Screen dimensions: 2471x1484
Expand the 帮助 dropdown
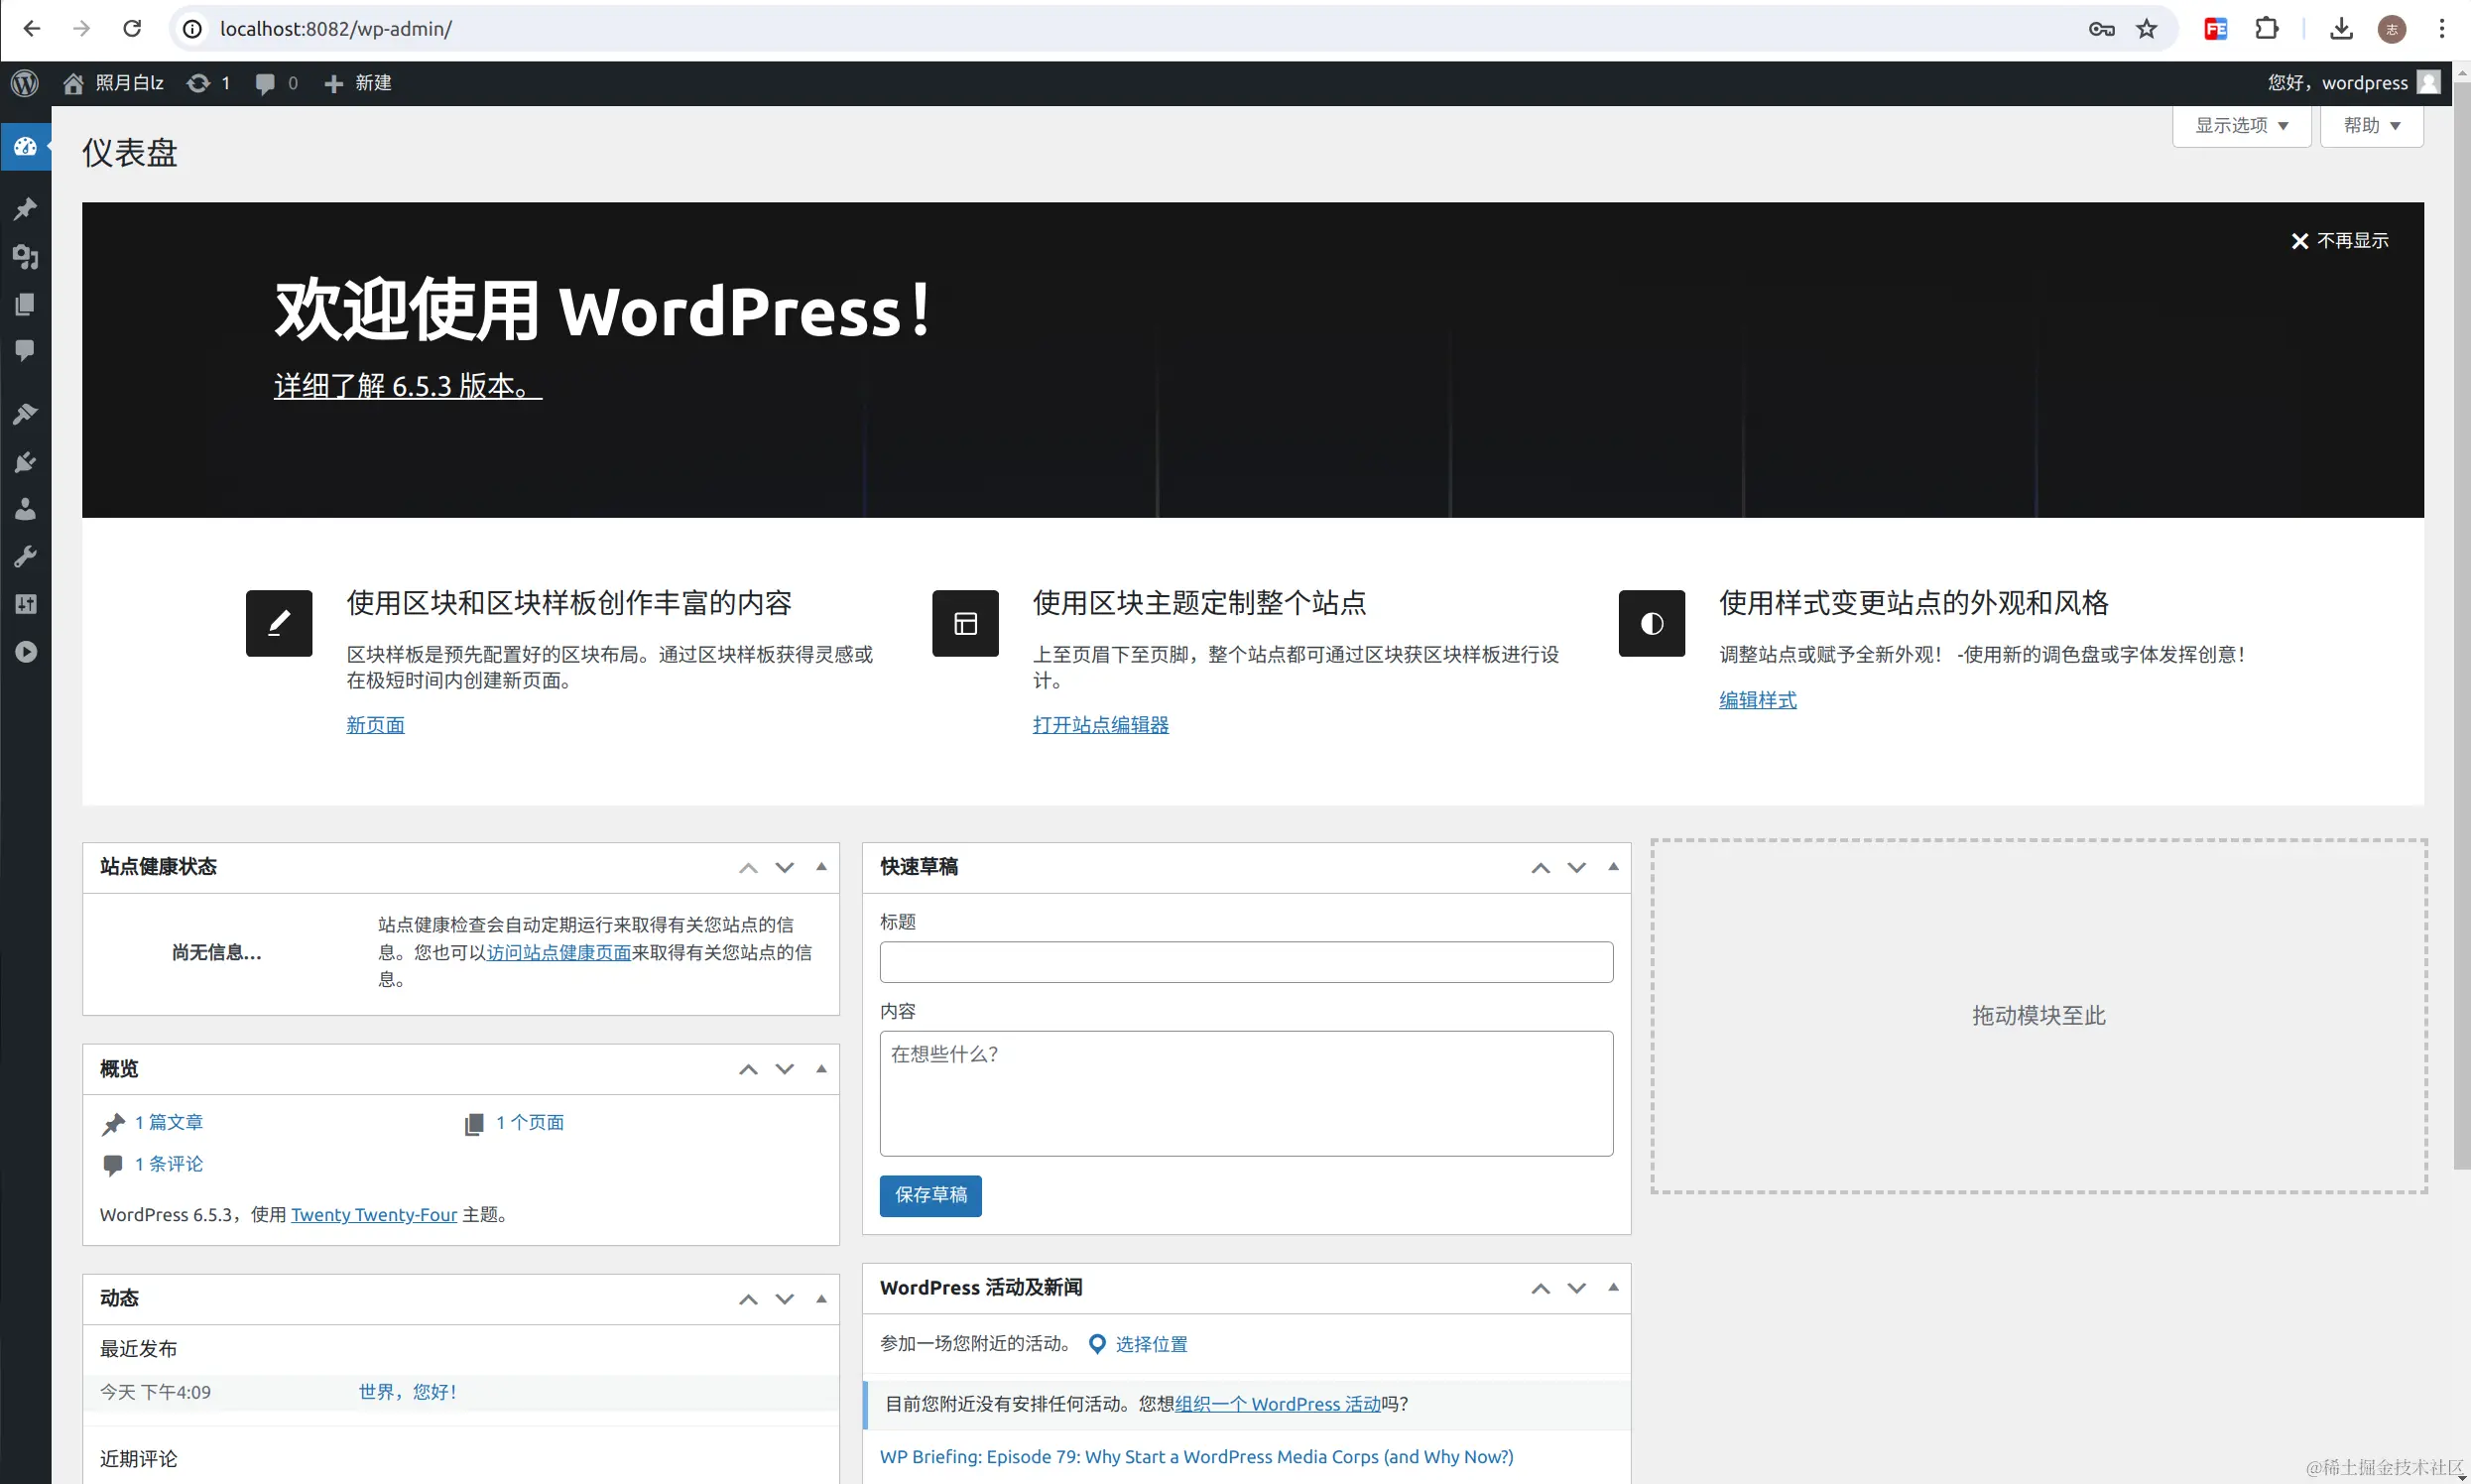pos(2371,126)
